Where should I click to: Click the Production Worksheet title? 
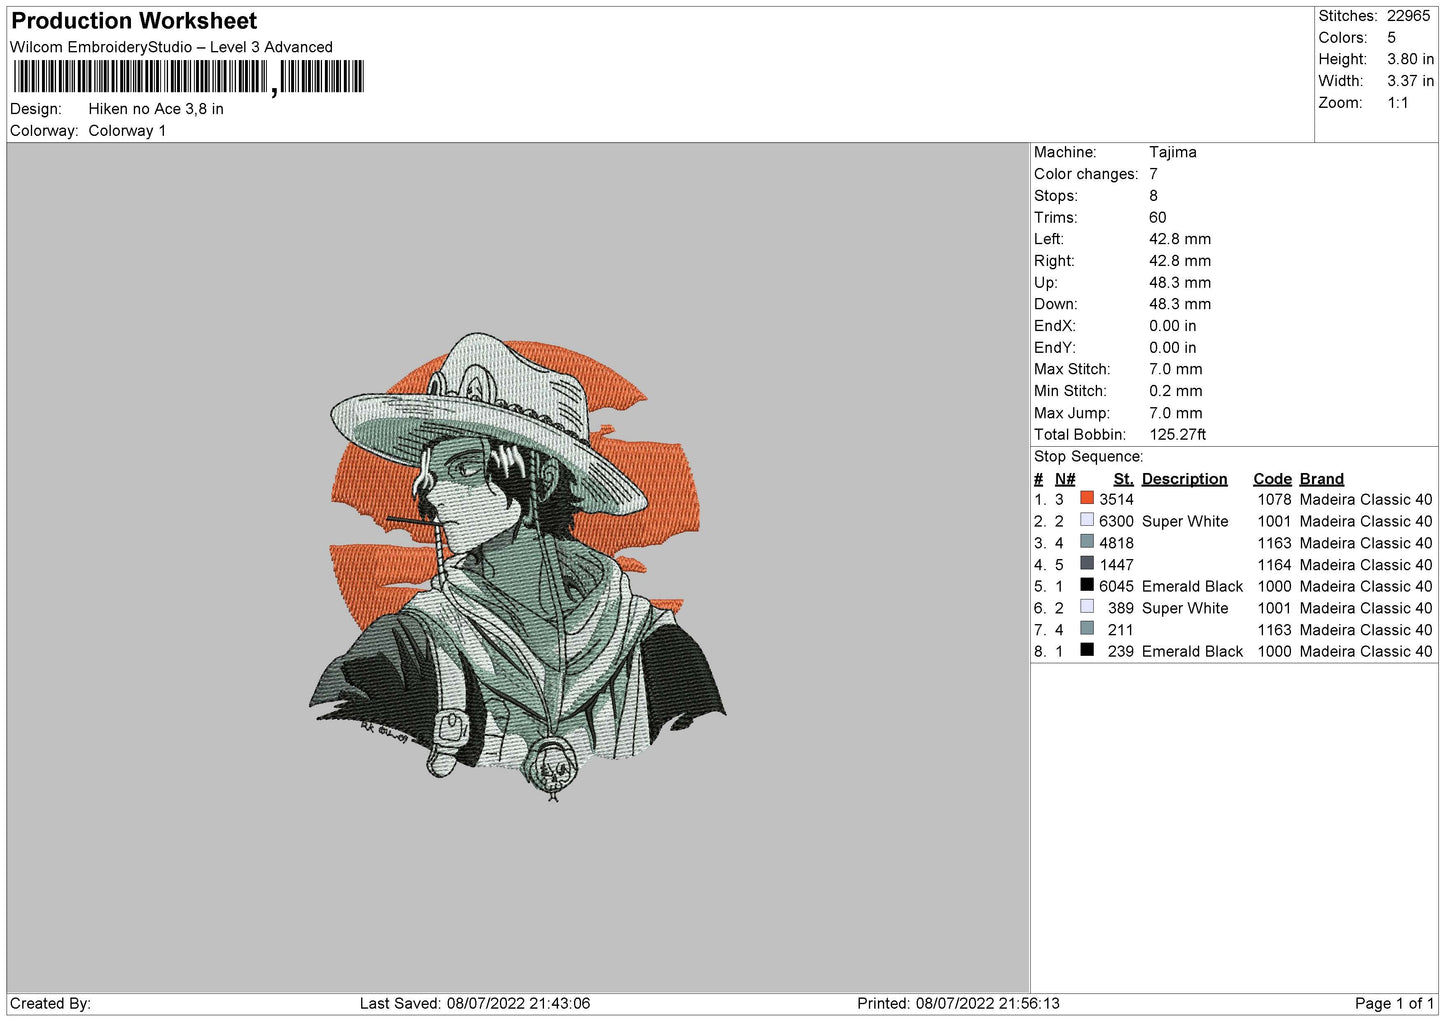pyautogui.click(x=134, y=21)
